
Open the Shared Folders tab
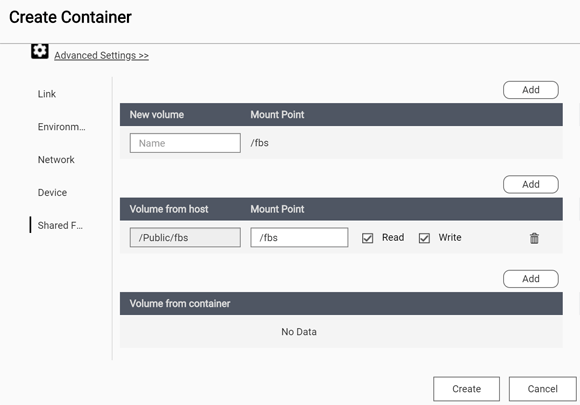tap(60, 225)
